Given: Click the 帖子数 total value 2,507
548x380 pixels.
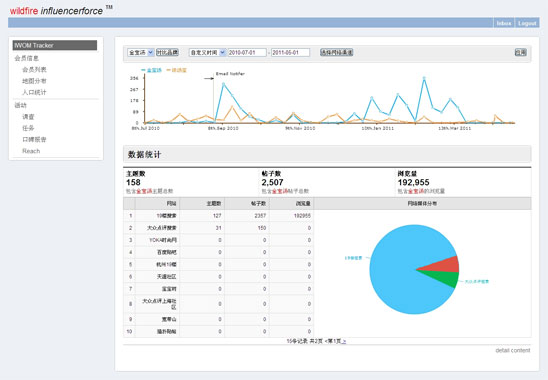Looking at the screenshot, I should [272, 182].
